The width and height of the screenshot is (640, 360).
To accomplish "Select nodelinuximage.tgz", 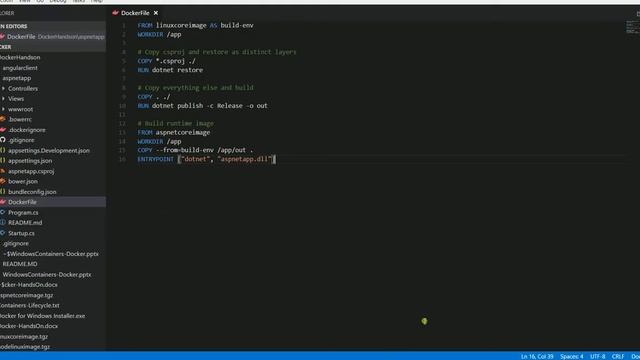I will click(x=25, y=347).
